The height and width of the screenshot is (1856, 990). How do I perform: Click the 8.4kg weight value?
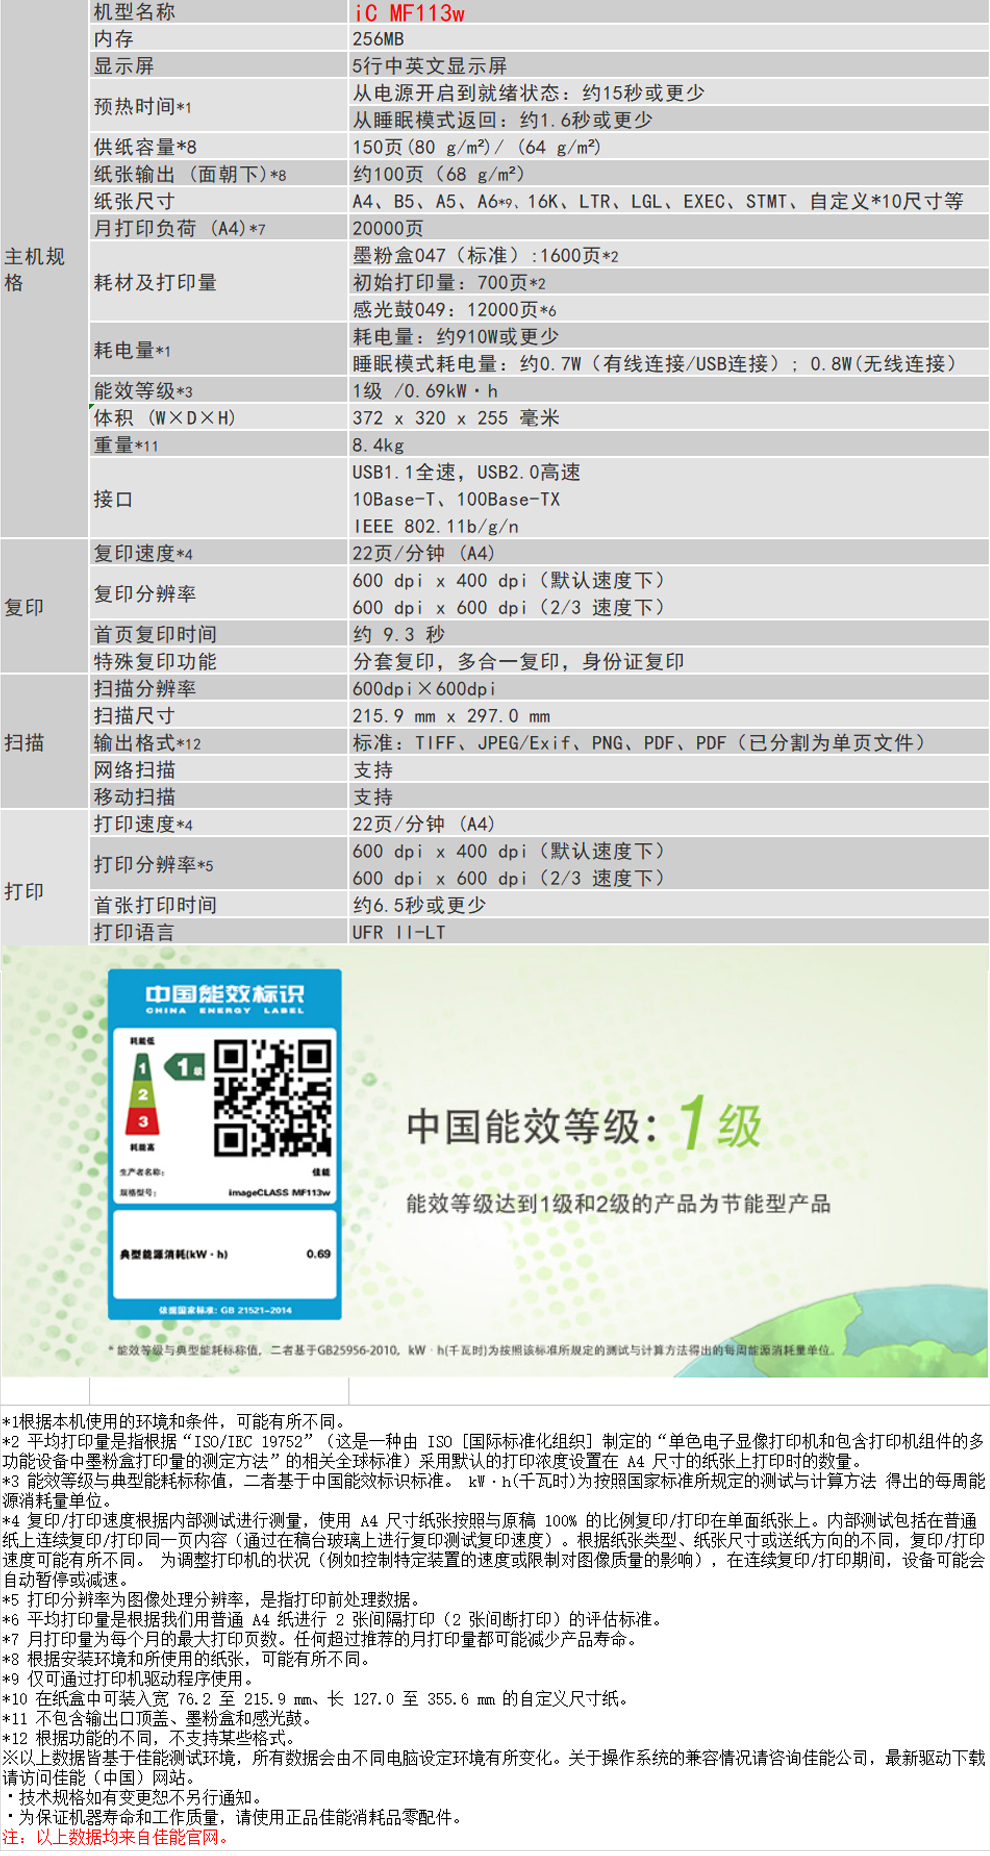point(378,445)
